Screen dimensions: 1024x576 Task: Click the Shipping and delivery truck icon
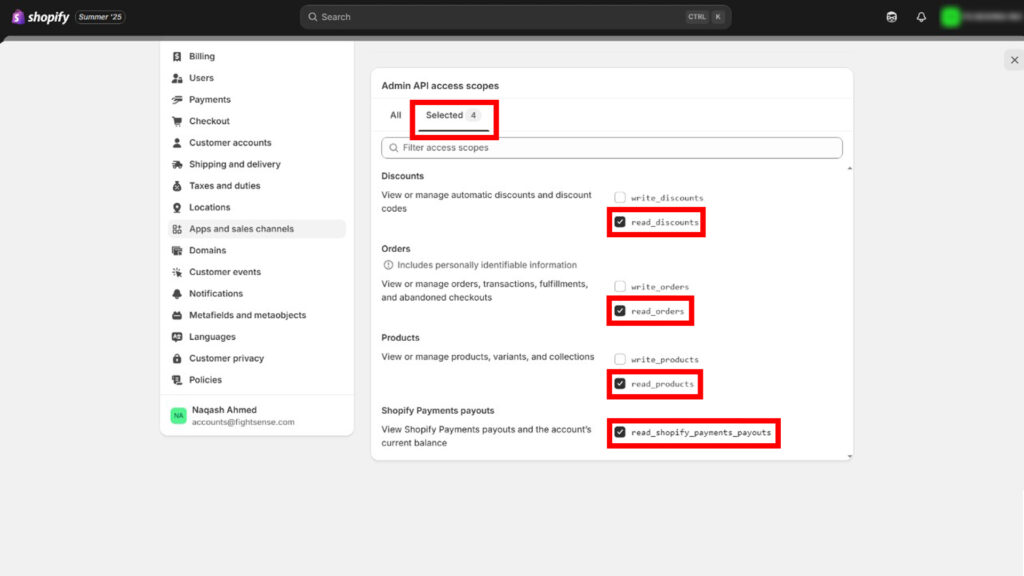(x=177, y=165)
